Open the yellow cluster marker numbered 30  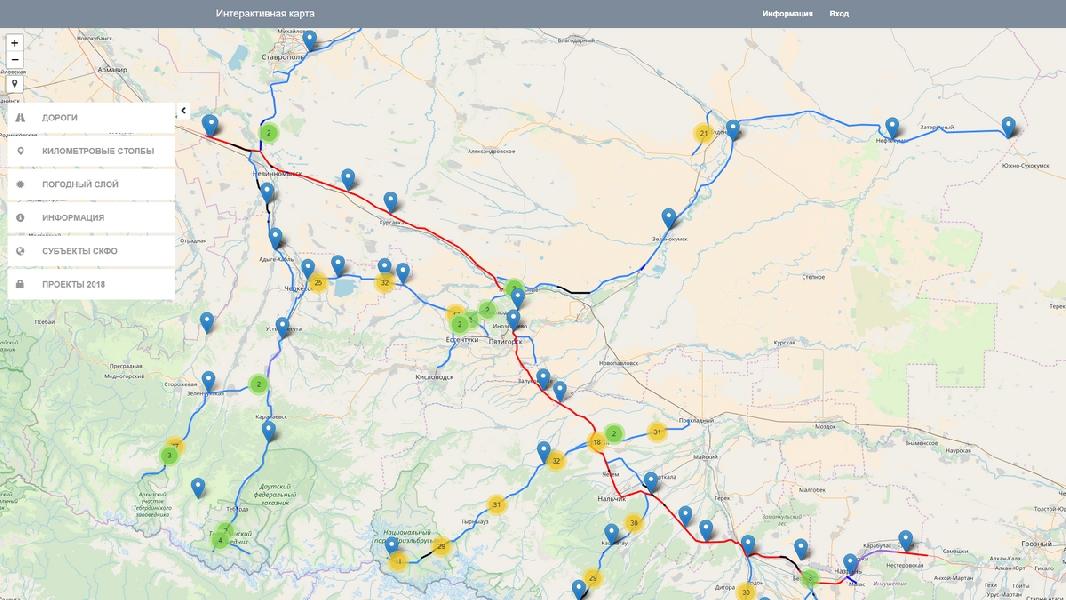746,591
